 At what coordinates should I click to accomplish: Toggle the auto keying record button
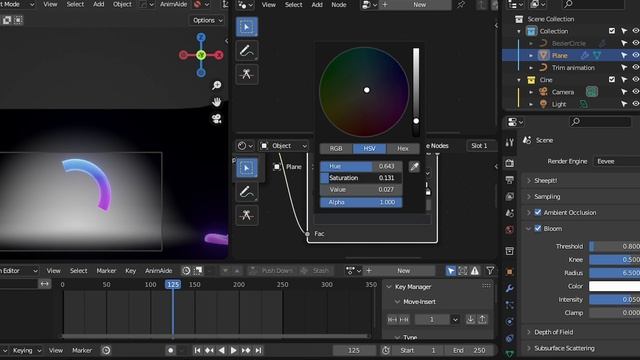171,350
